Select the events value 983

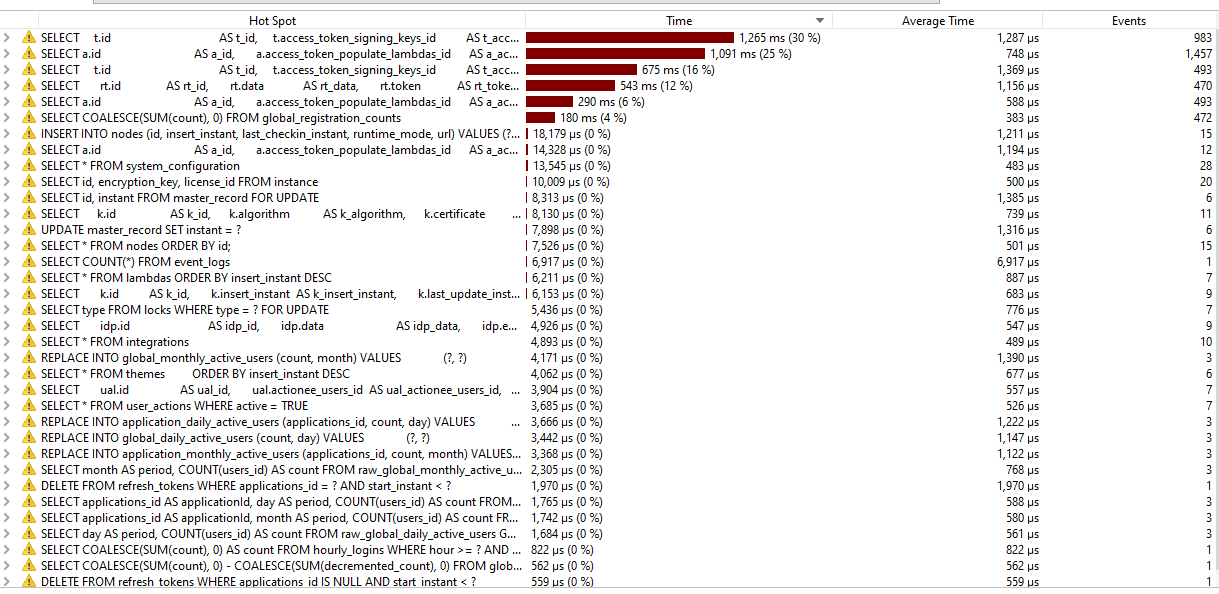(1203, 38)
